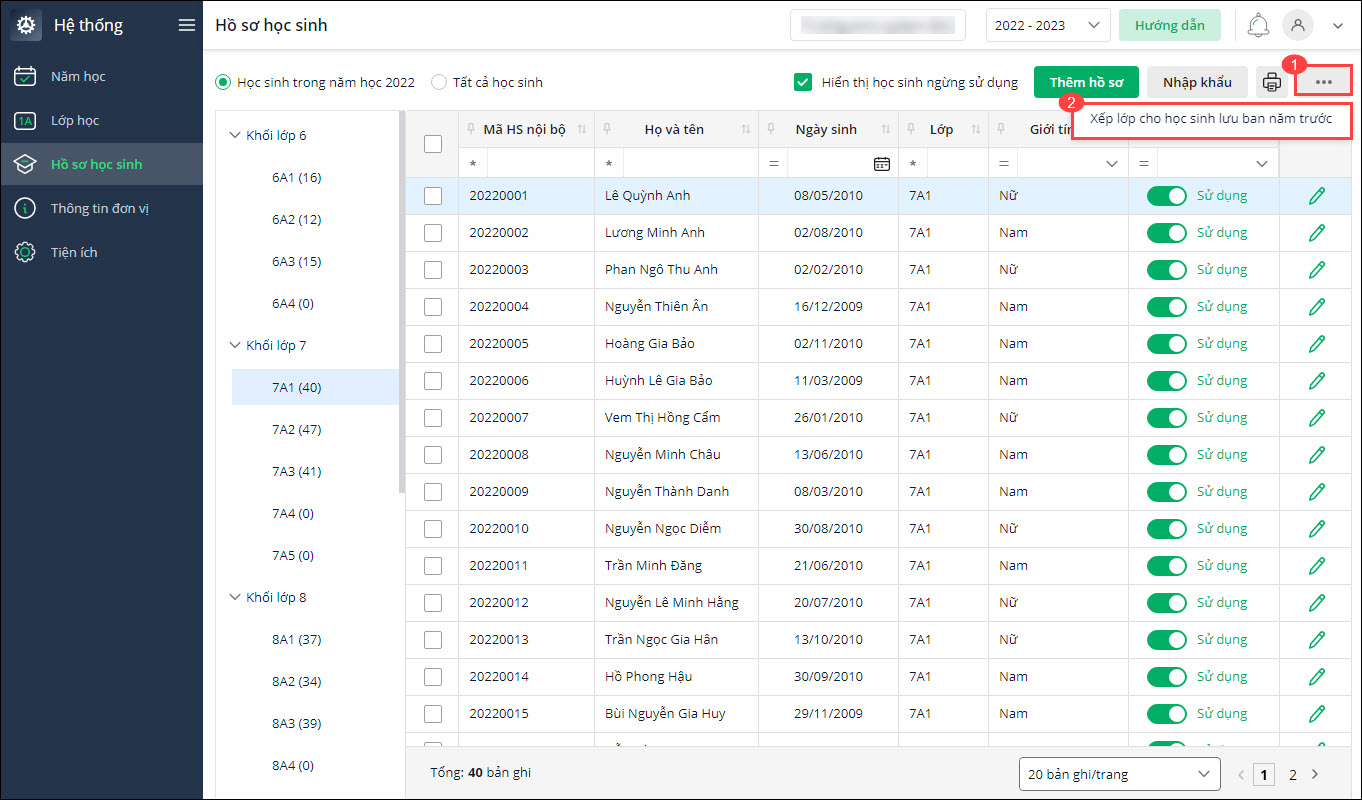Image resolution: width=1362 pixels, height=800 pixels.
Task: Edit Huỳnh Lê Gia Bảo's record
Action: click(x=1317, y=381)
